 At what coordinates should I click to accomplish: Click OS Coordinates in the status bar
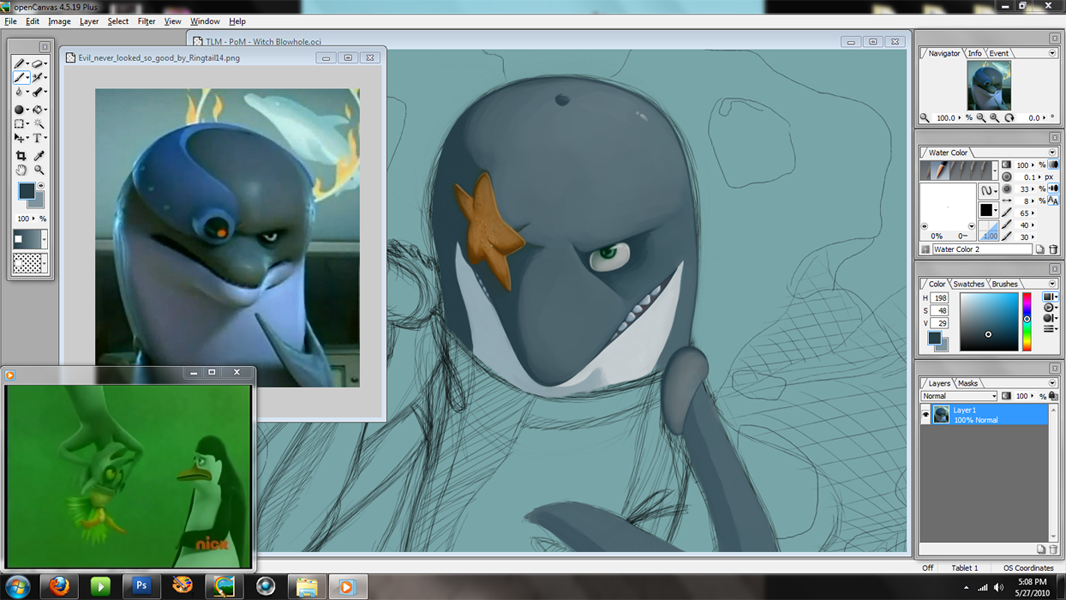click(1028, 567)
